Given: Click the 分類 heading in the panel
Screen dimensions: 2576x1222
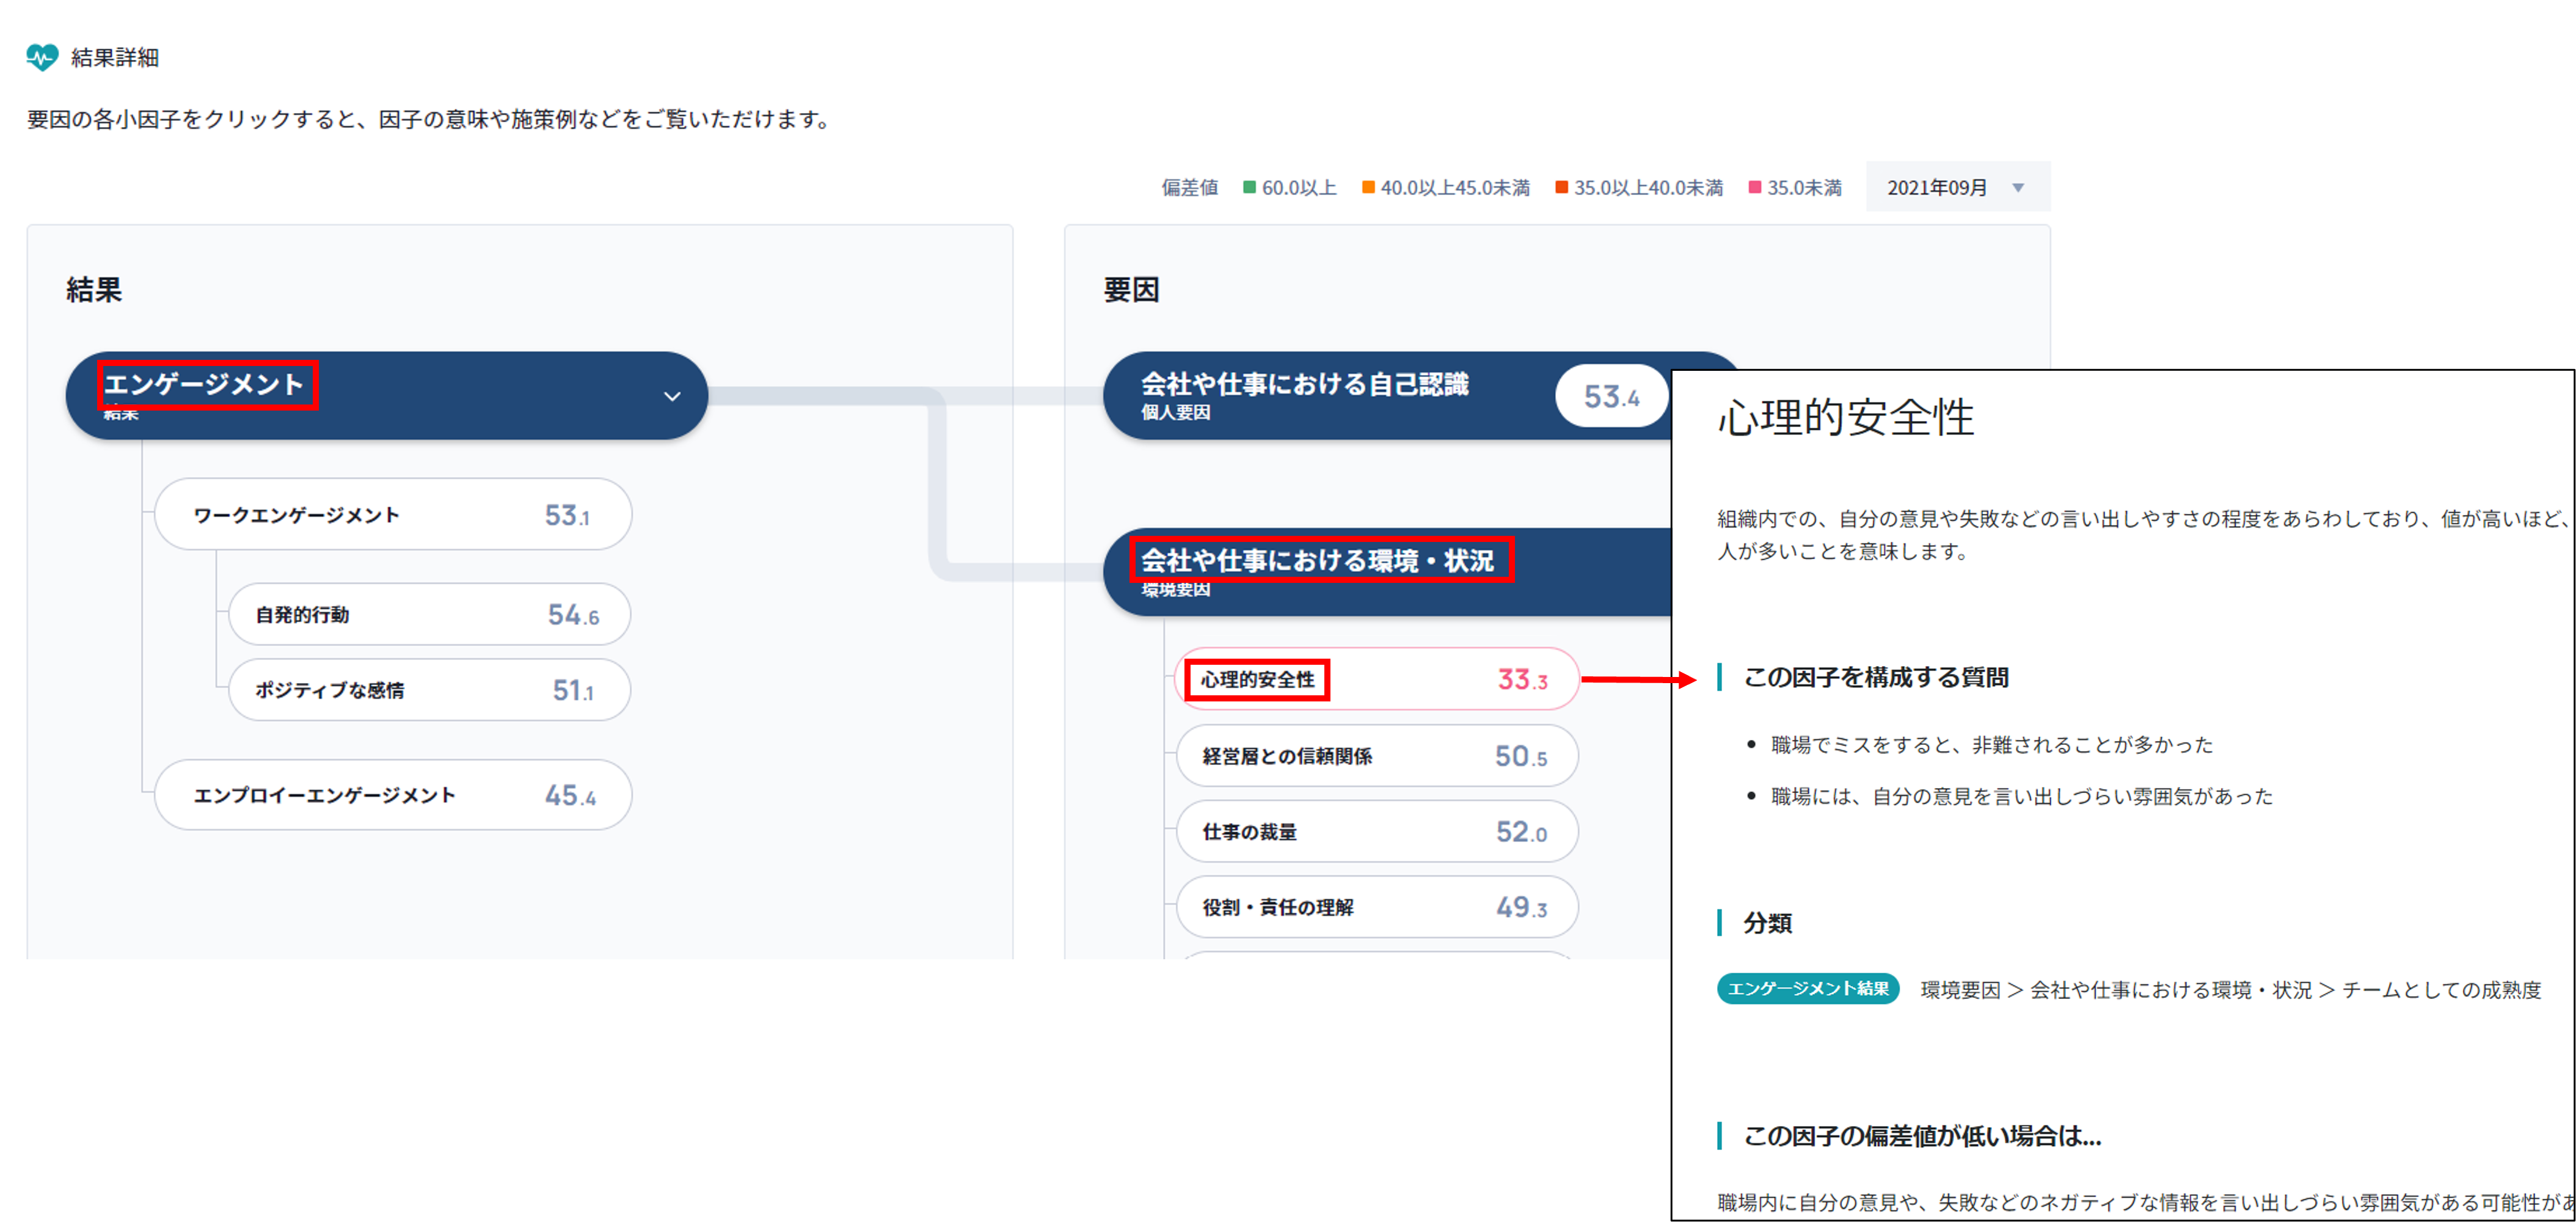Looking at the screenshot, I should click(1767, 923).
